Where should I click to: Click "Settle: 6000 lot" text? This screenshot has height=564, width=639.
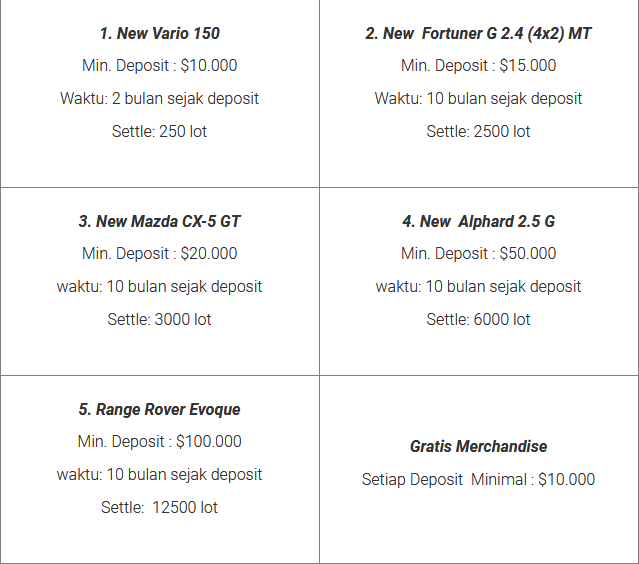pyautogui.click(x=478, y=319)
